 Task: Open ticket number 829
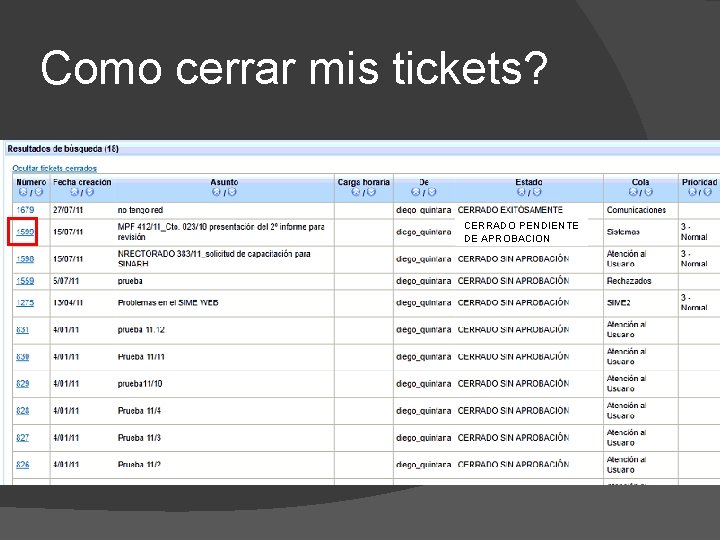pyautogui.click(x=22, y=383)
